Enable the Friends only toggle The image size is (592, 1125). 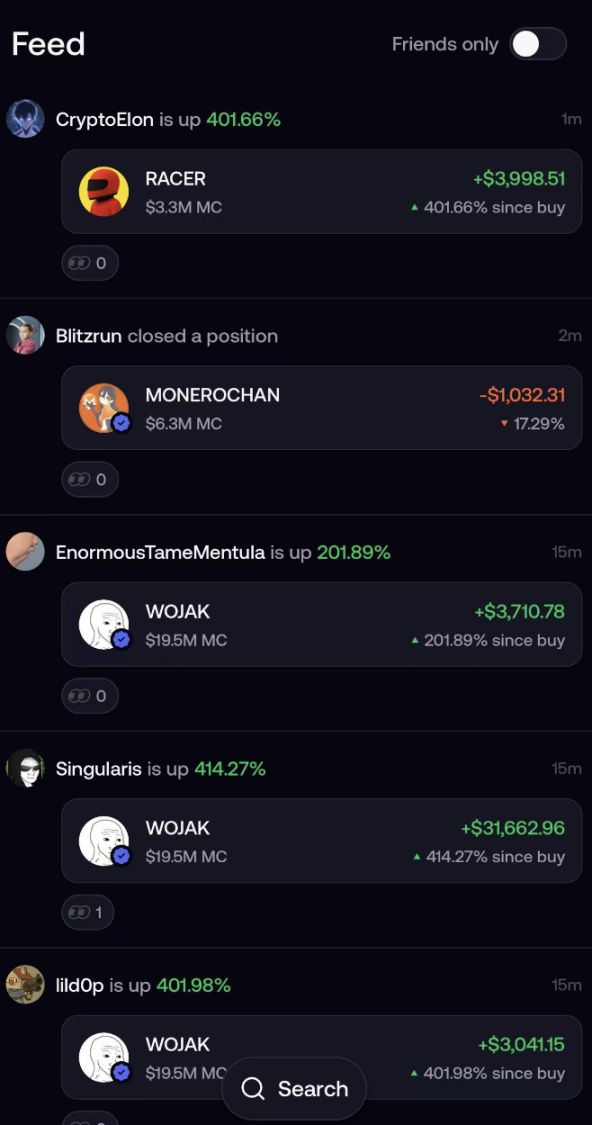click(537, 44)
